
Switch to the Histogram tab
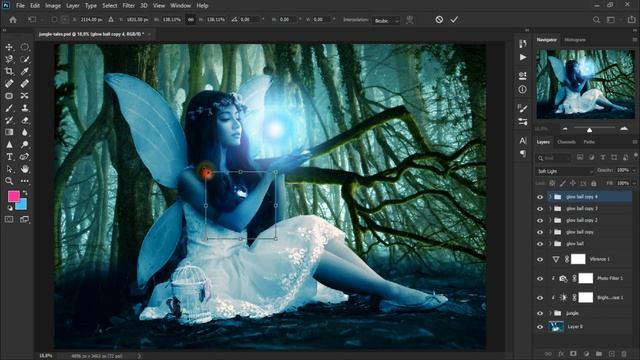pos(575,40)
